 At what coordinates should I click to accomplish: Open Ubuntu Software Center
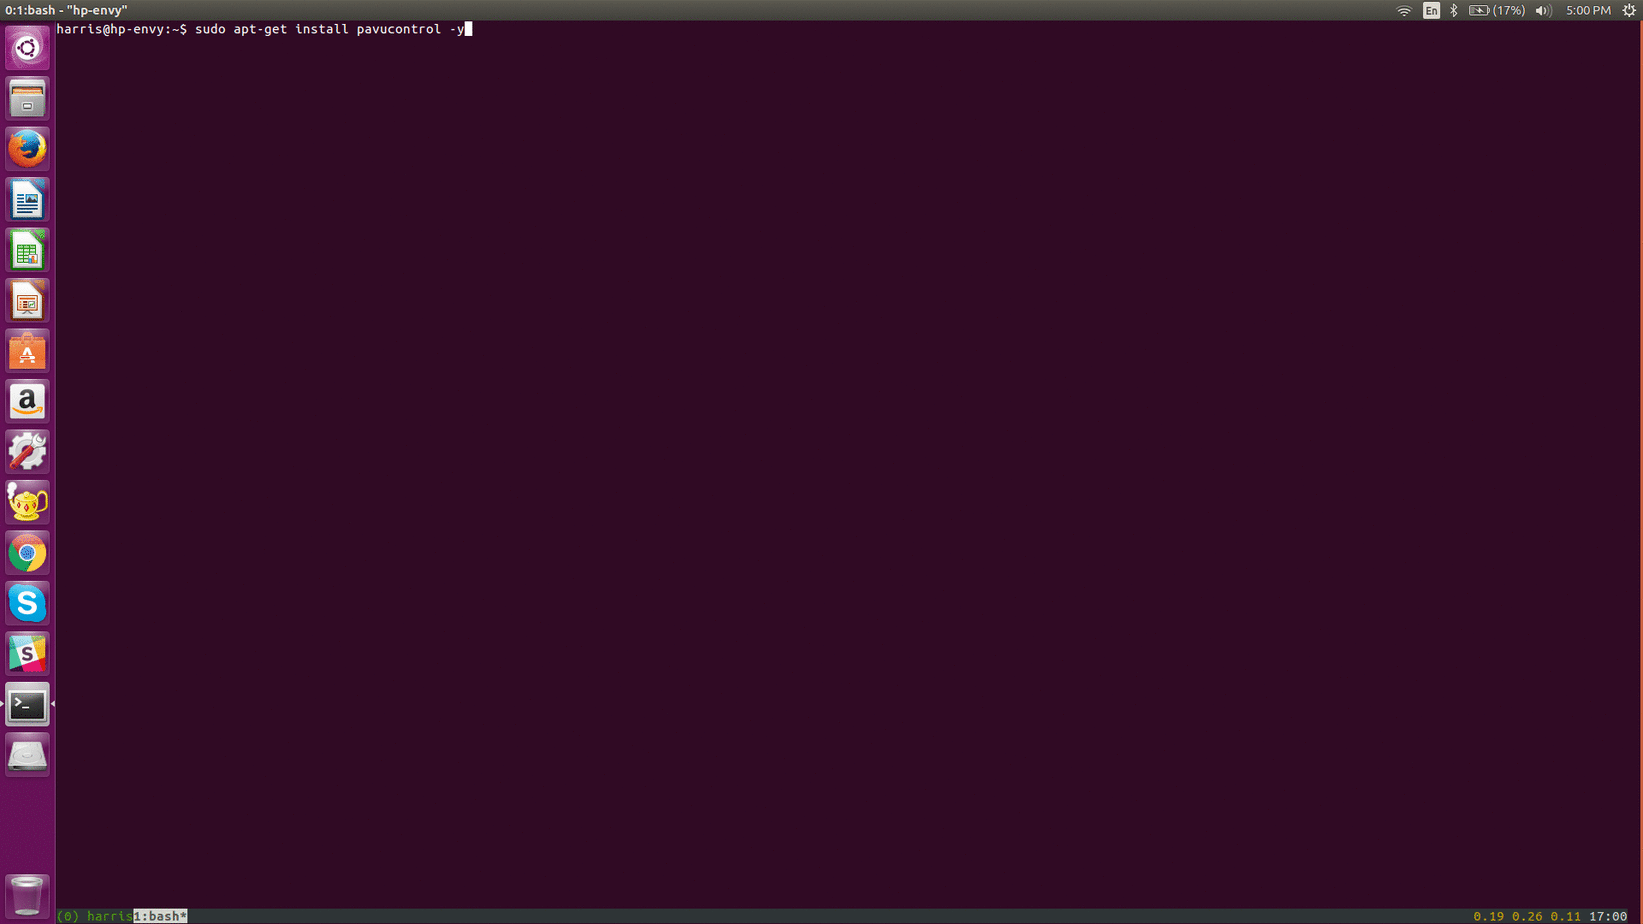pyautogui.click(x=27, y=351)
